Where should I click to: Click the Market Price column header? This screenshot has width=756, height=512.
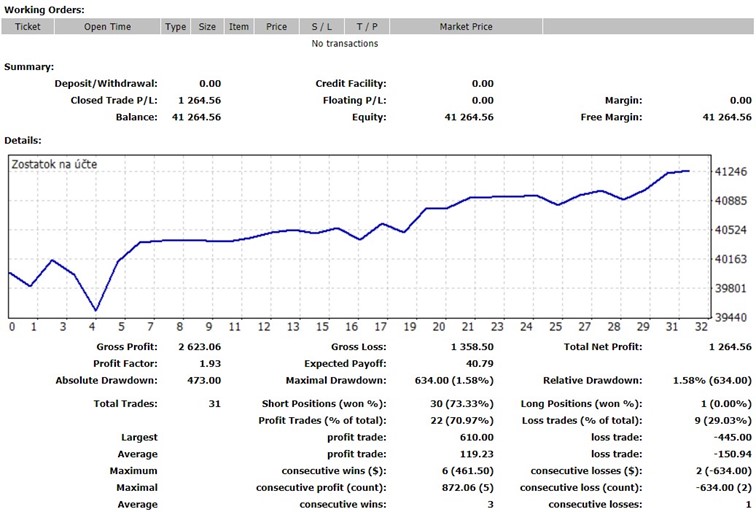(x=466, y=27)
